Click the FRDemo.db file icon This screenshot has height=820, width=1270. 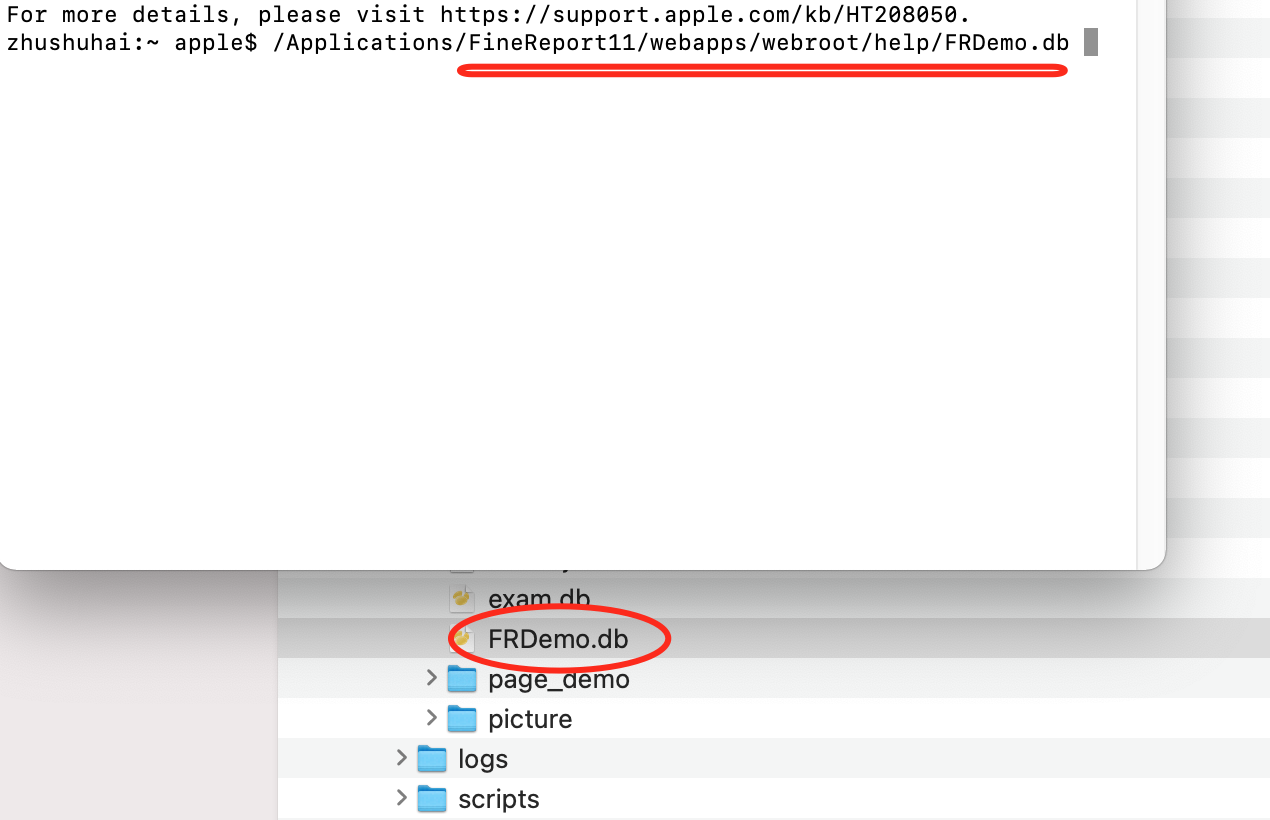pos(462,638)
